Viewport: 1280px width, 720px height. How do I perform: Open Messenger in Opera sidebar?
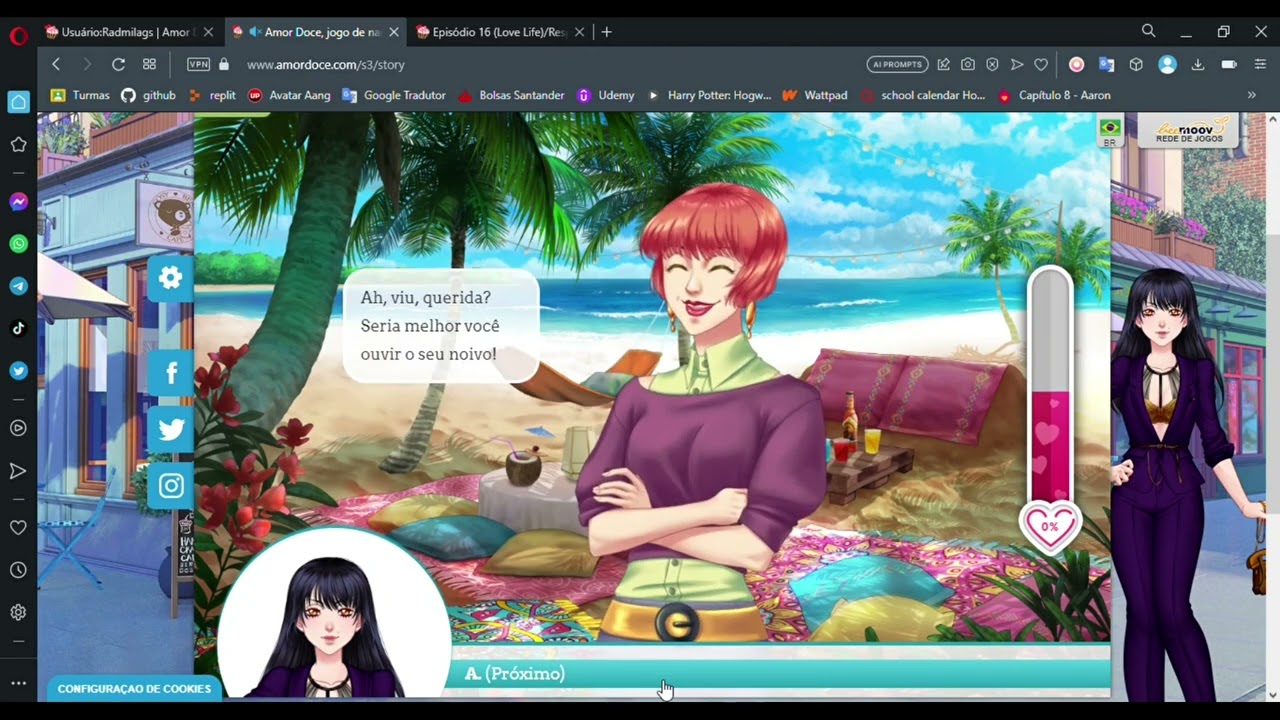(18, 201)
